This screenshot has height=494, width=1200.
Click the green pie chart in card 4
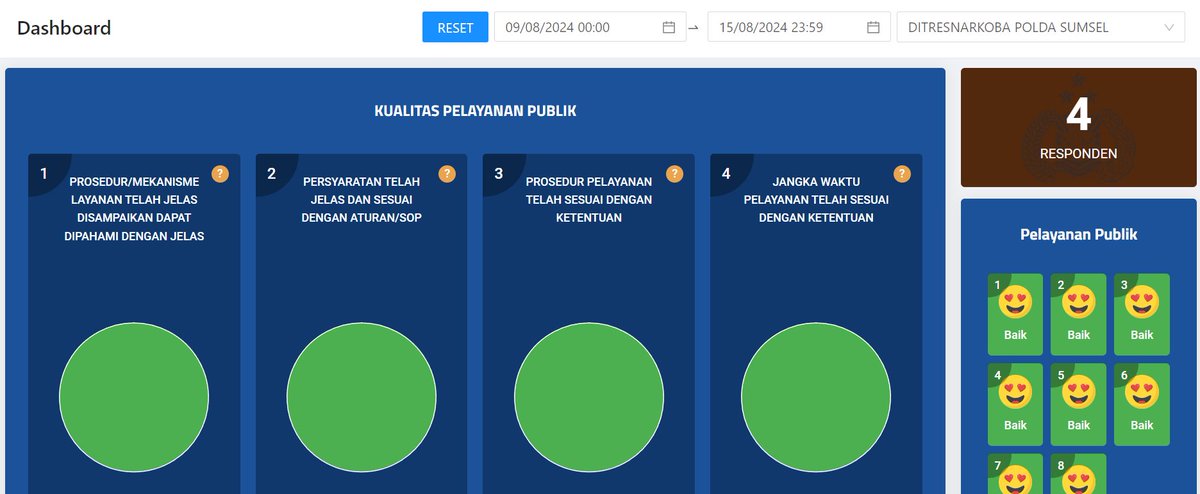(816, 396)
